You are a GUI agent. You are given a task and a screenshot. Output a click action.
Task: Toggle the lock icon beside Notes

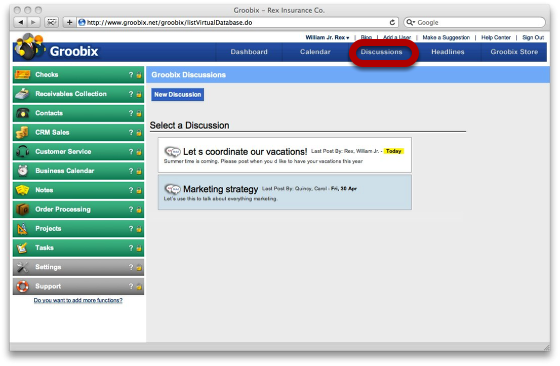tap(139, 191)
